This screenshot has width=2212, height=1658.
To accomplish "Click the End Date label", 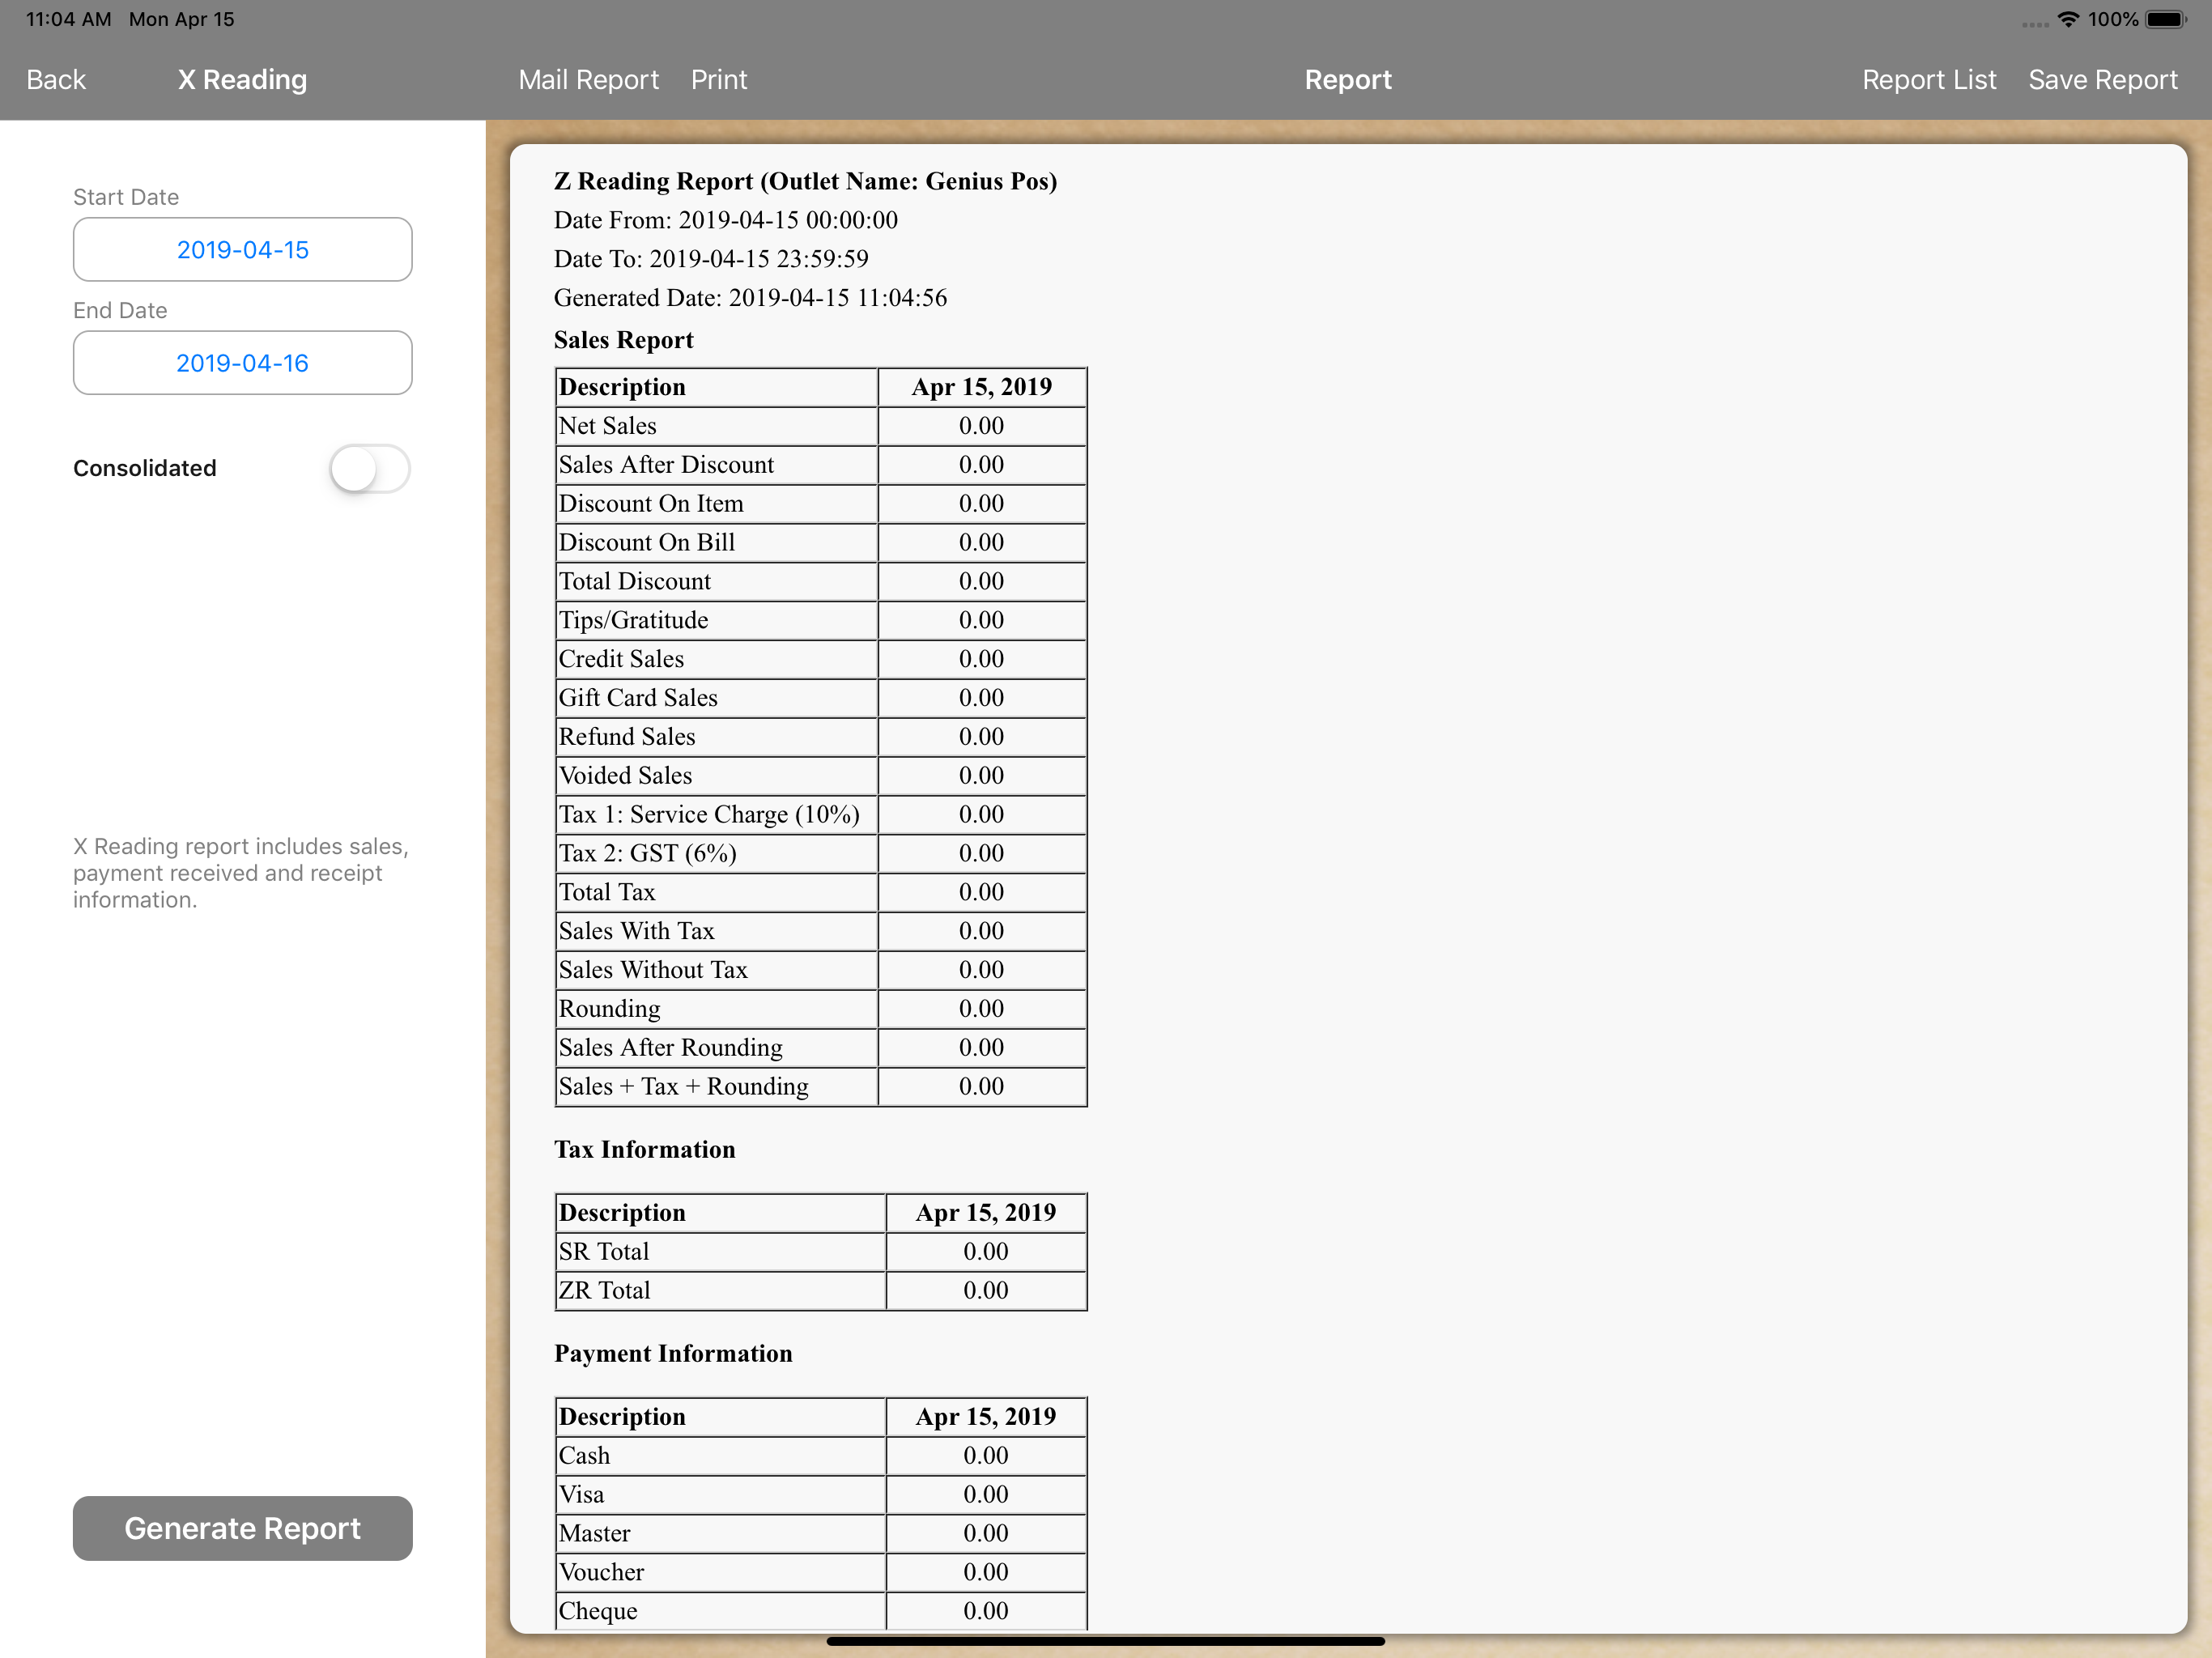I will (120, 310).
